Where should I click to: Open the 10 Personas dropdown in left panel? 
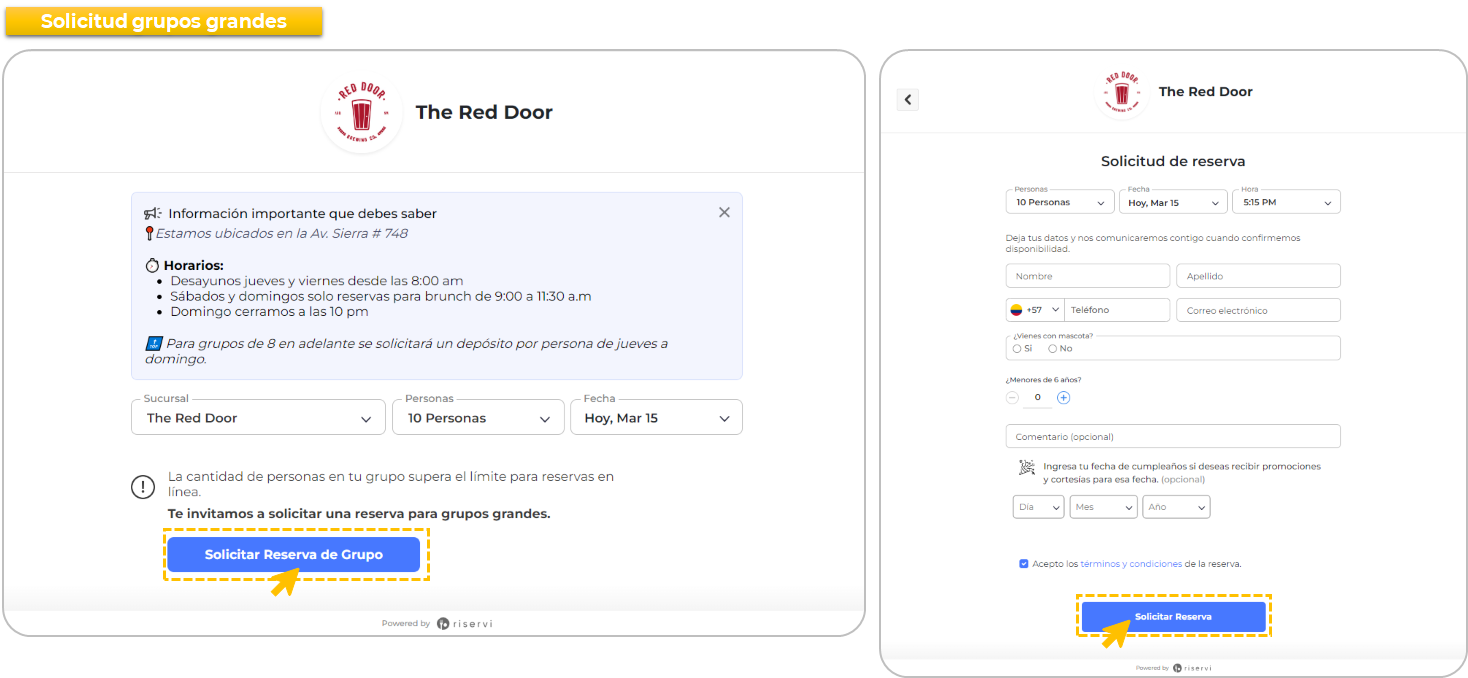(x=478, y=418)
